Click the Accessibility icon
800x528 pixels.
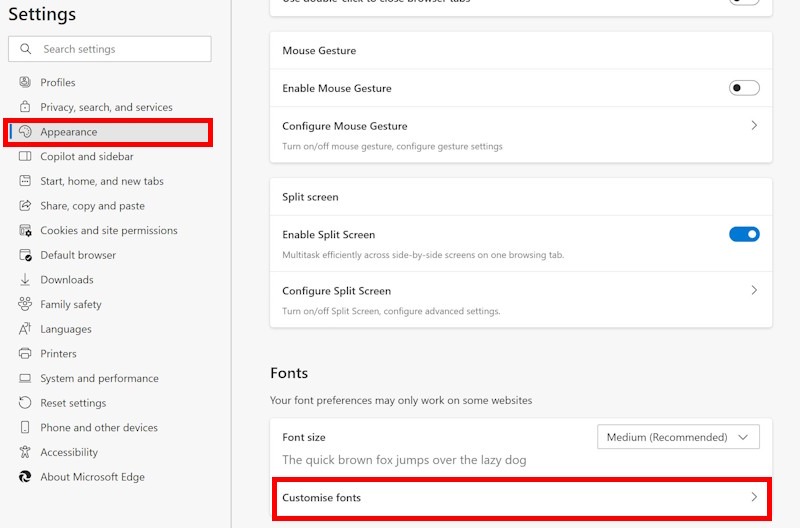(25, 452)
